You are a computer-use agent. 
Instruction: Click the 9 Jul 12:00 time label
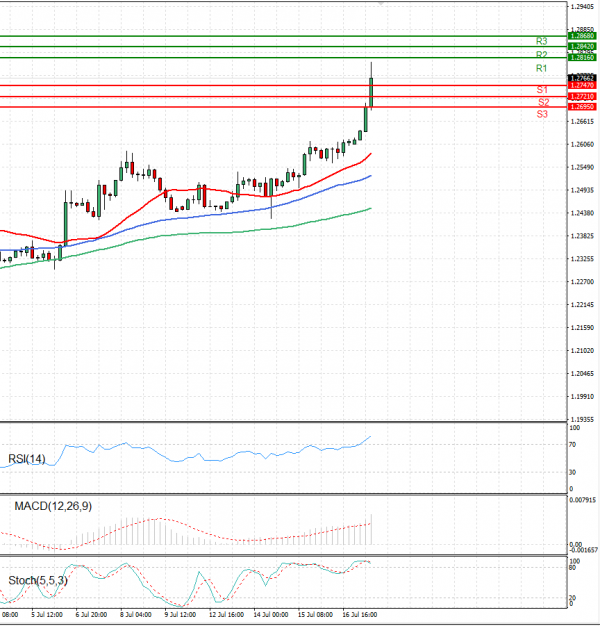(180, 614)
